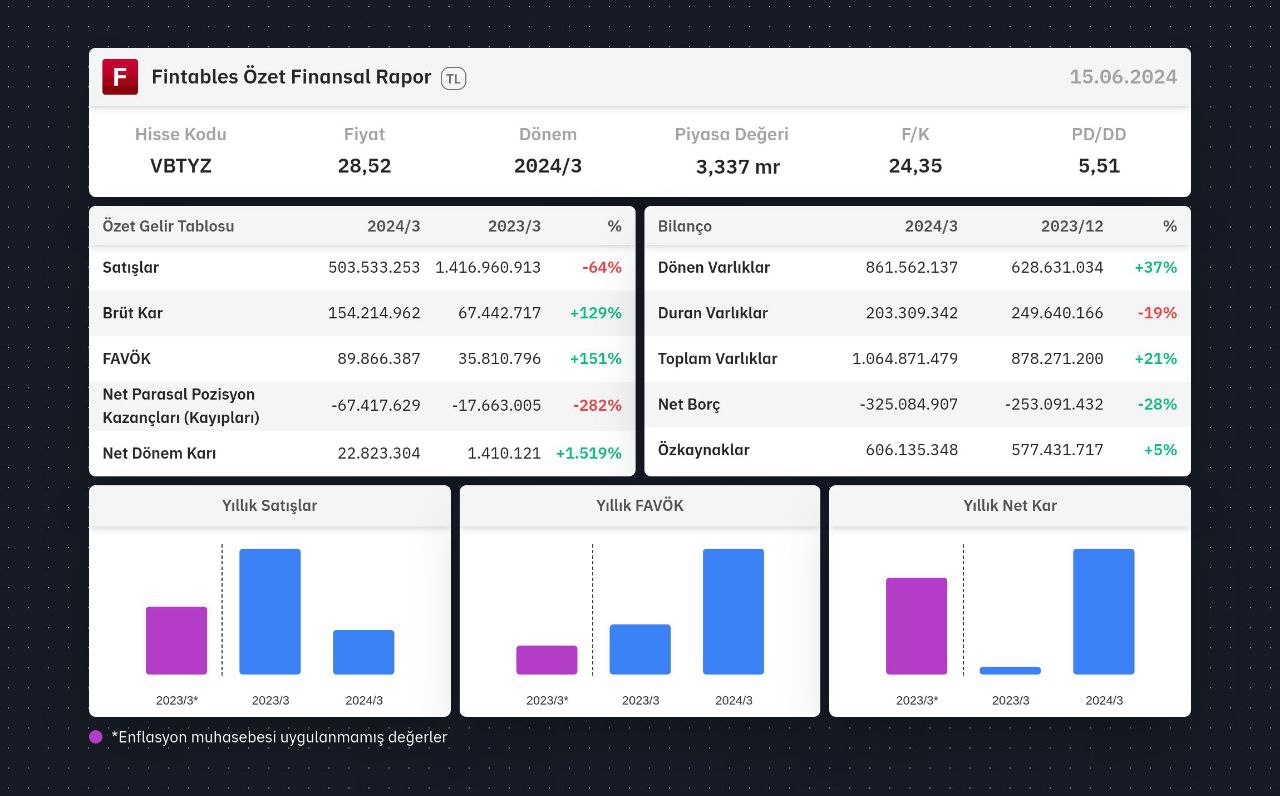Click the tall blue 2023/3 bar in Yıllık Satışlar

270,612
